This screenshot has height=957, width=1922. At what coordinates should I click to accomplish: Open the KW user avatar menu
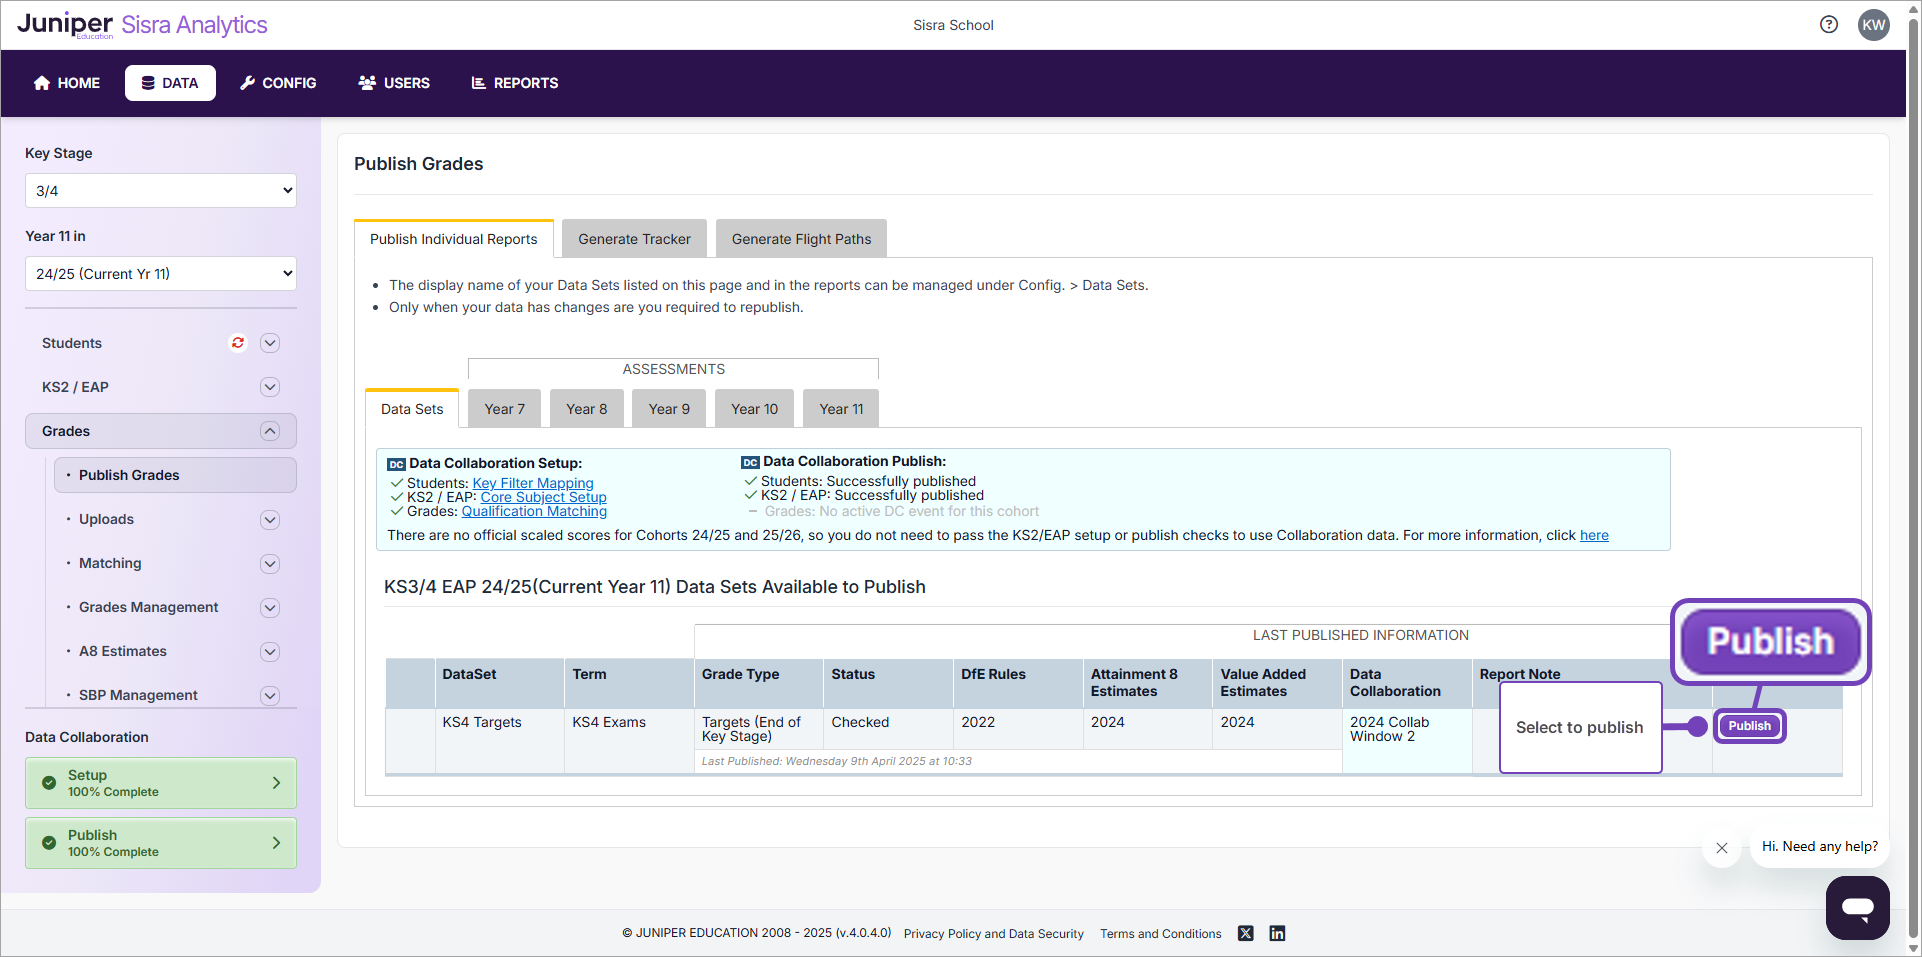(1875, 24)
